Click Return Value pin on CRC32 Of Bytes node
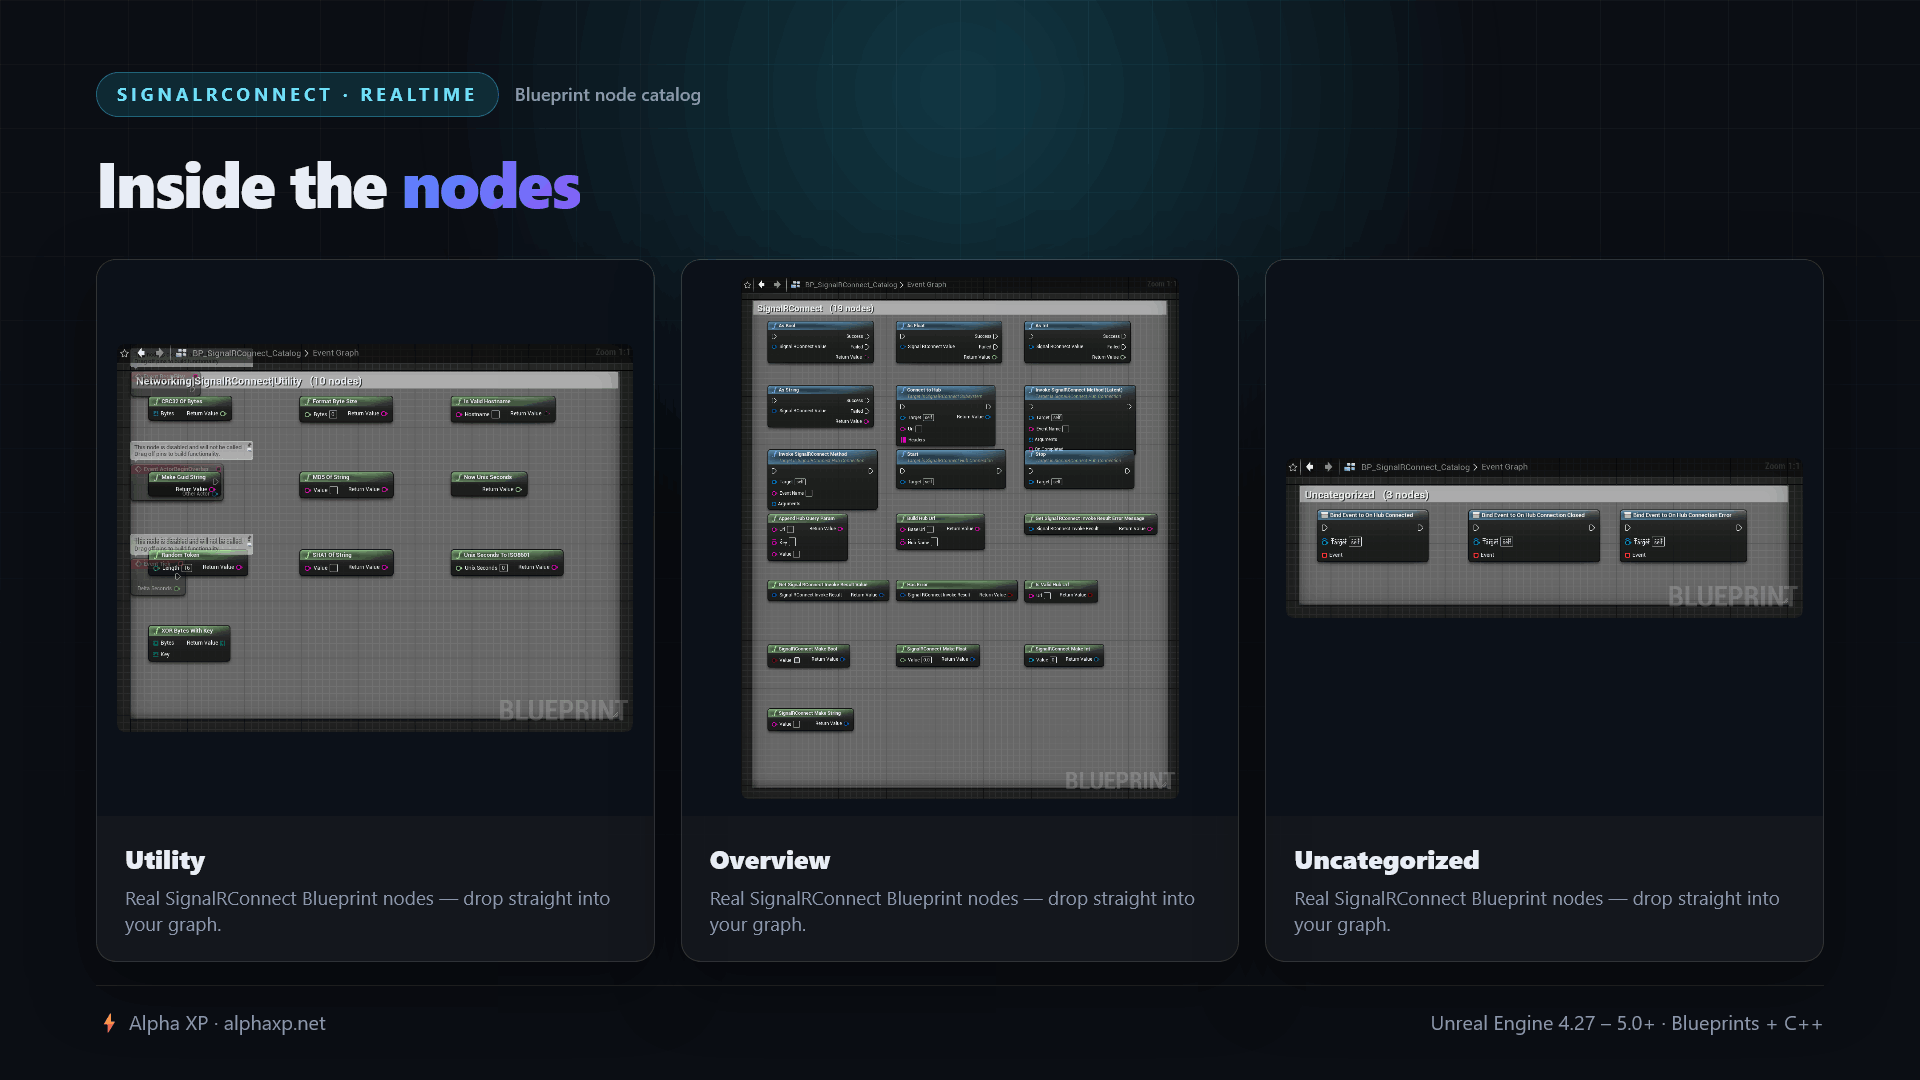The image size is (1920, 1080). (x=223, y=413)
